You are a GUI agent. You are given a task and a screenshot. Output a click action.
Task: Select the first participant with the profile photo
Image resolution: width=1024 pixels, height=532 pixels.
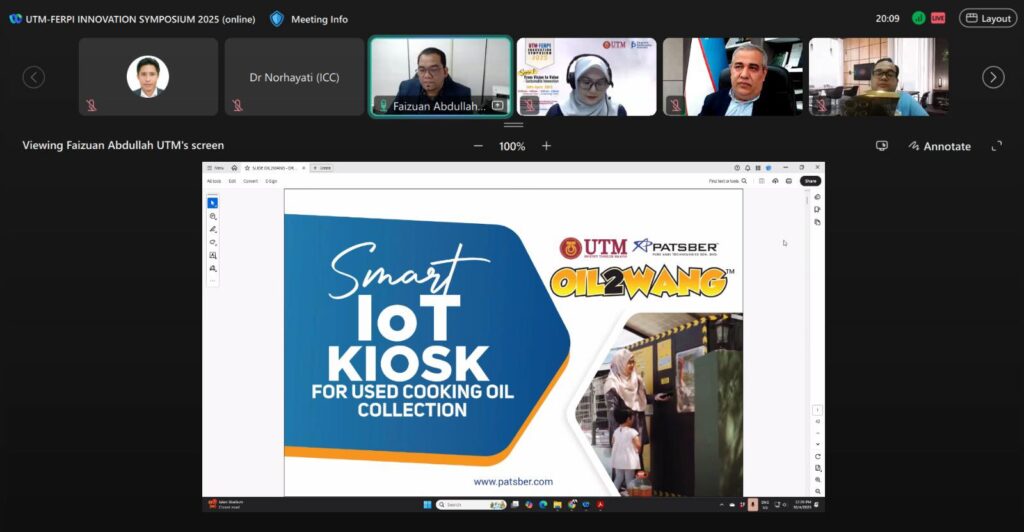(x=148, y=77)
